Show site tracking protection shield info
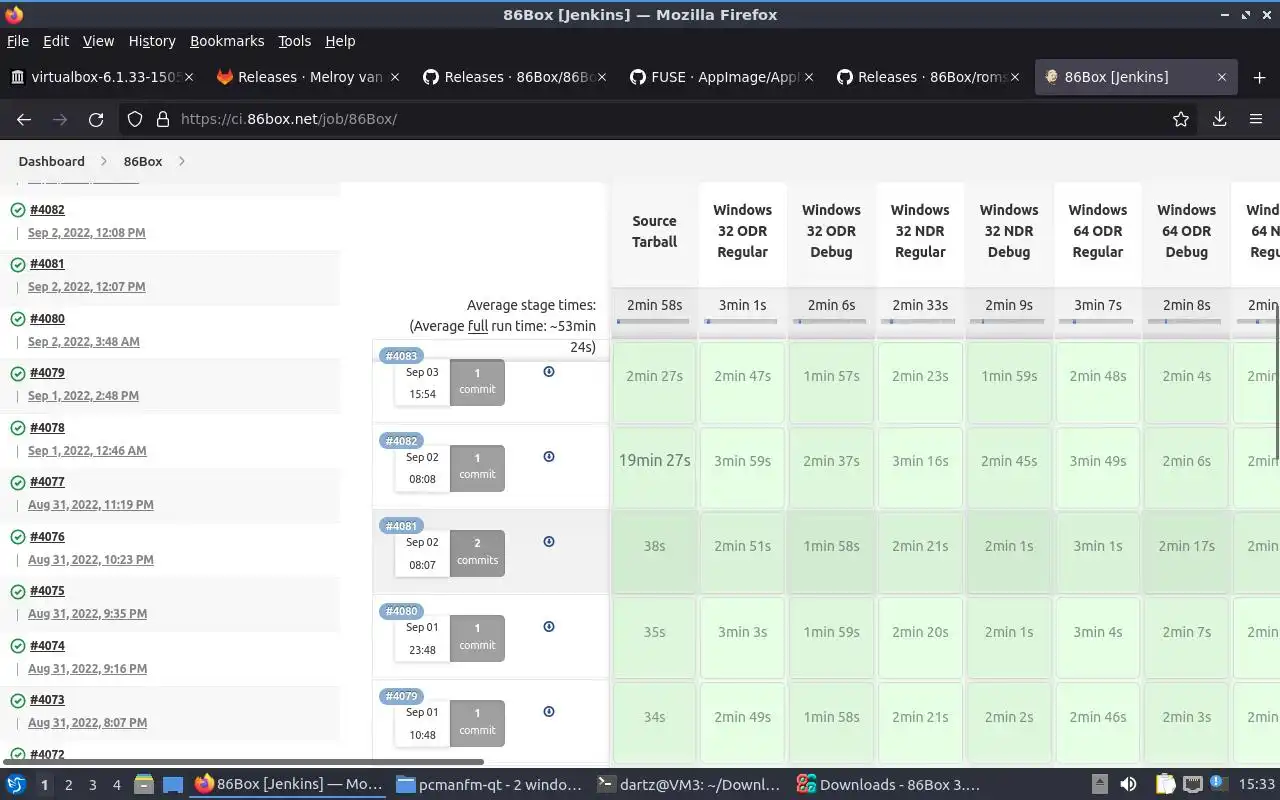This screenshot has height=800, width=1280. 135,119
